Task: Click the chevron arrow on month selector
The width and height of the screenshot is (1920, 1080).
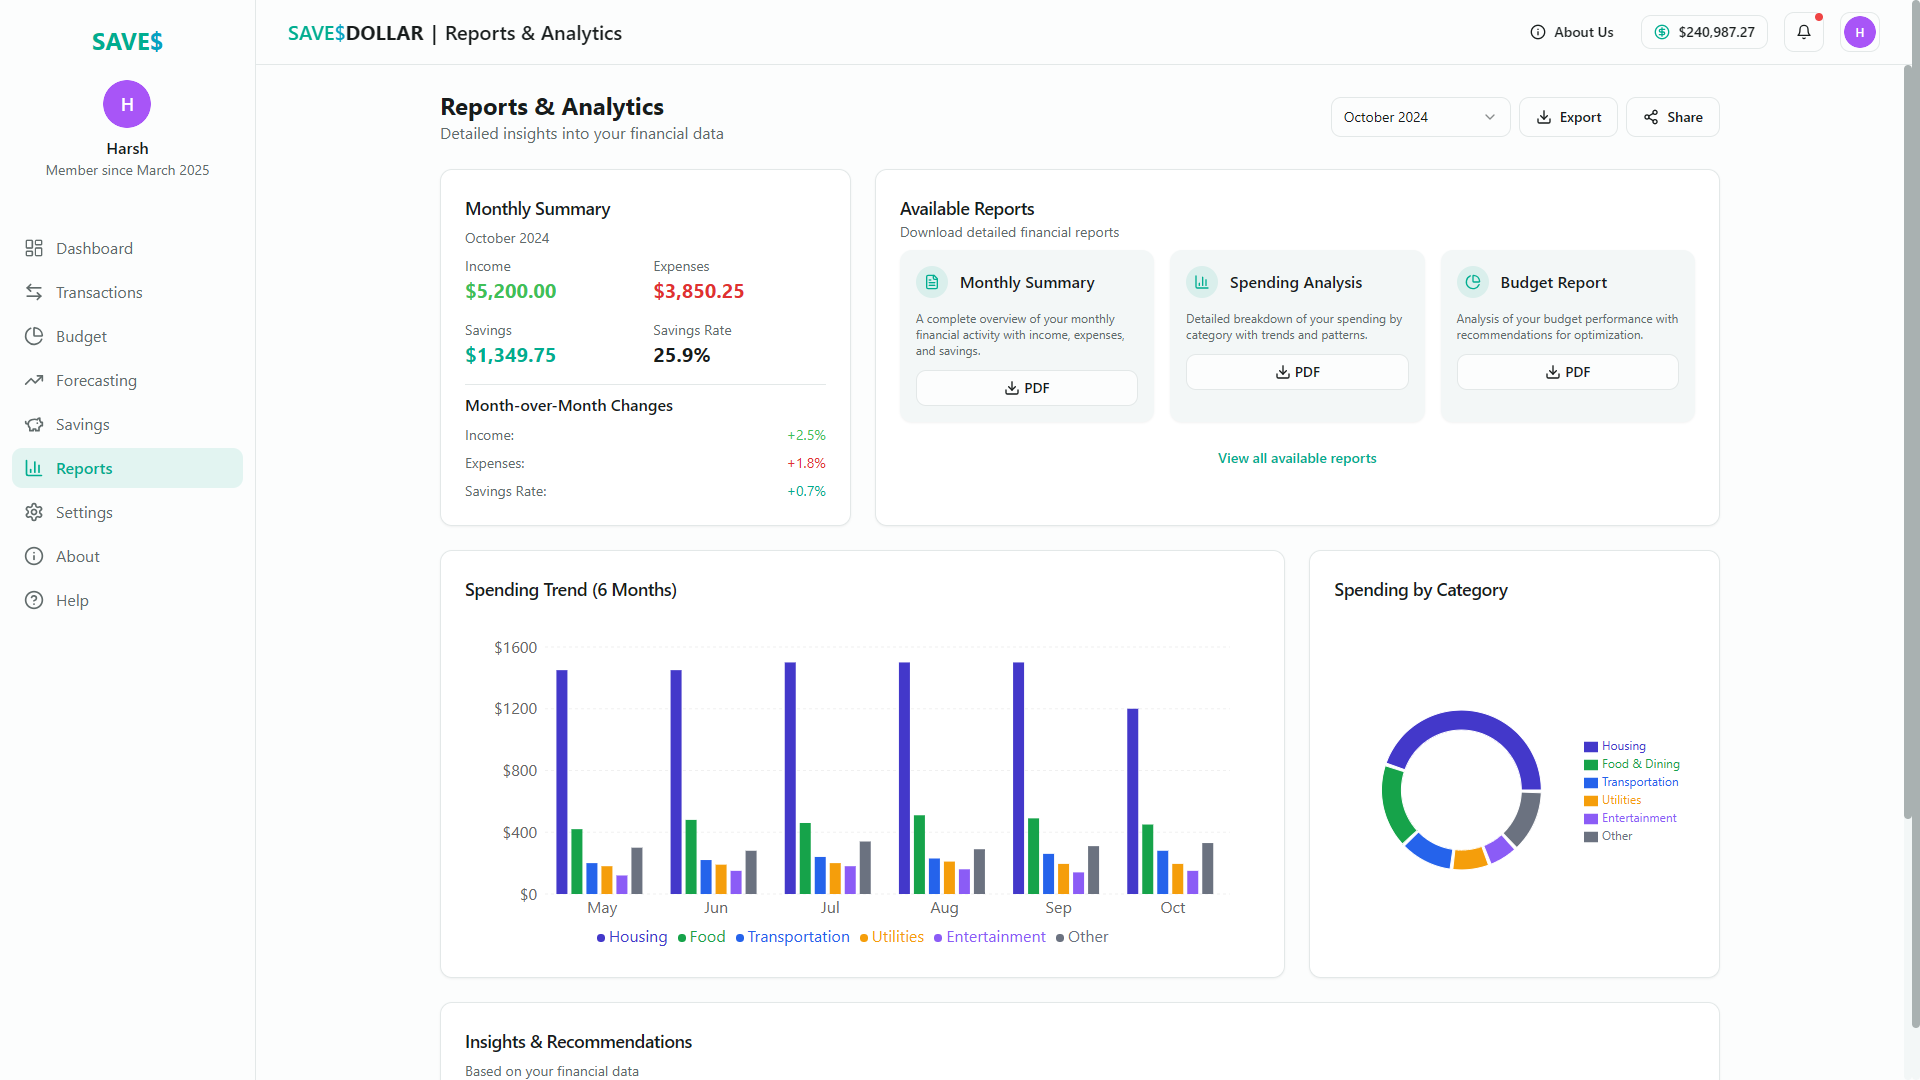Action: click(x=1490, y=117)
